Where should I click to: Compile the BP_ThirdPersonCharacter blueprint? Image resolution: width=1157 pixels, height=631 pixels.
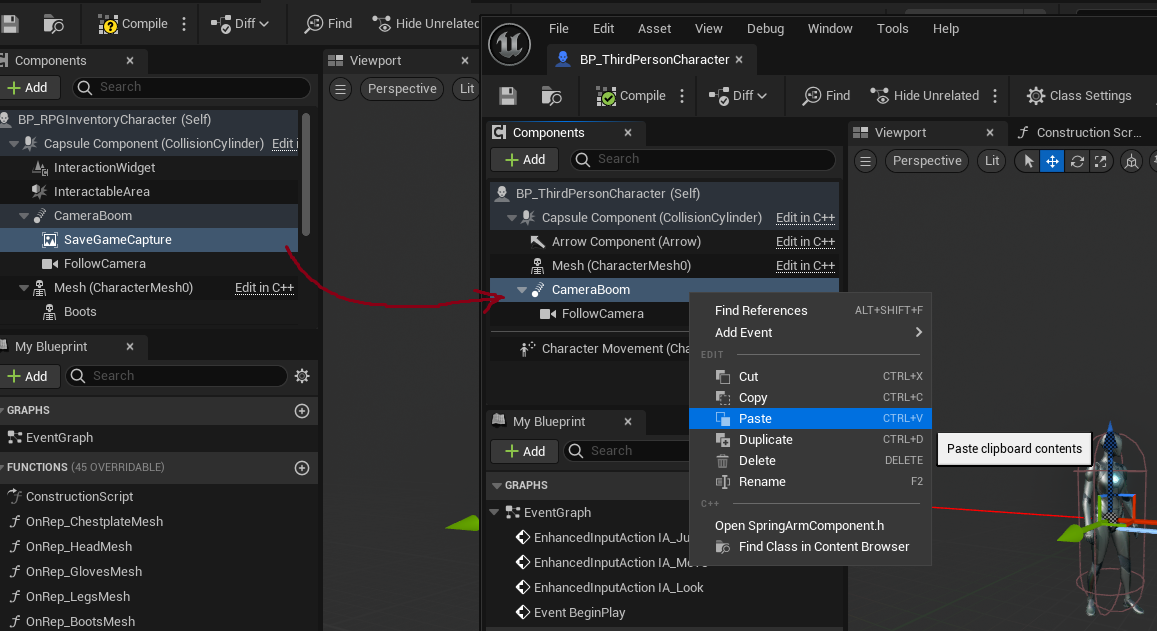pos(631,96)
